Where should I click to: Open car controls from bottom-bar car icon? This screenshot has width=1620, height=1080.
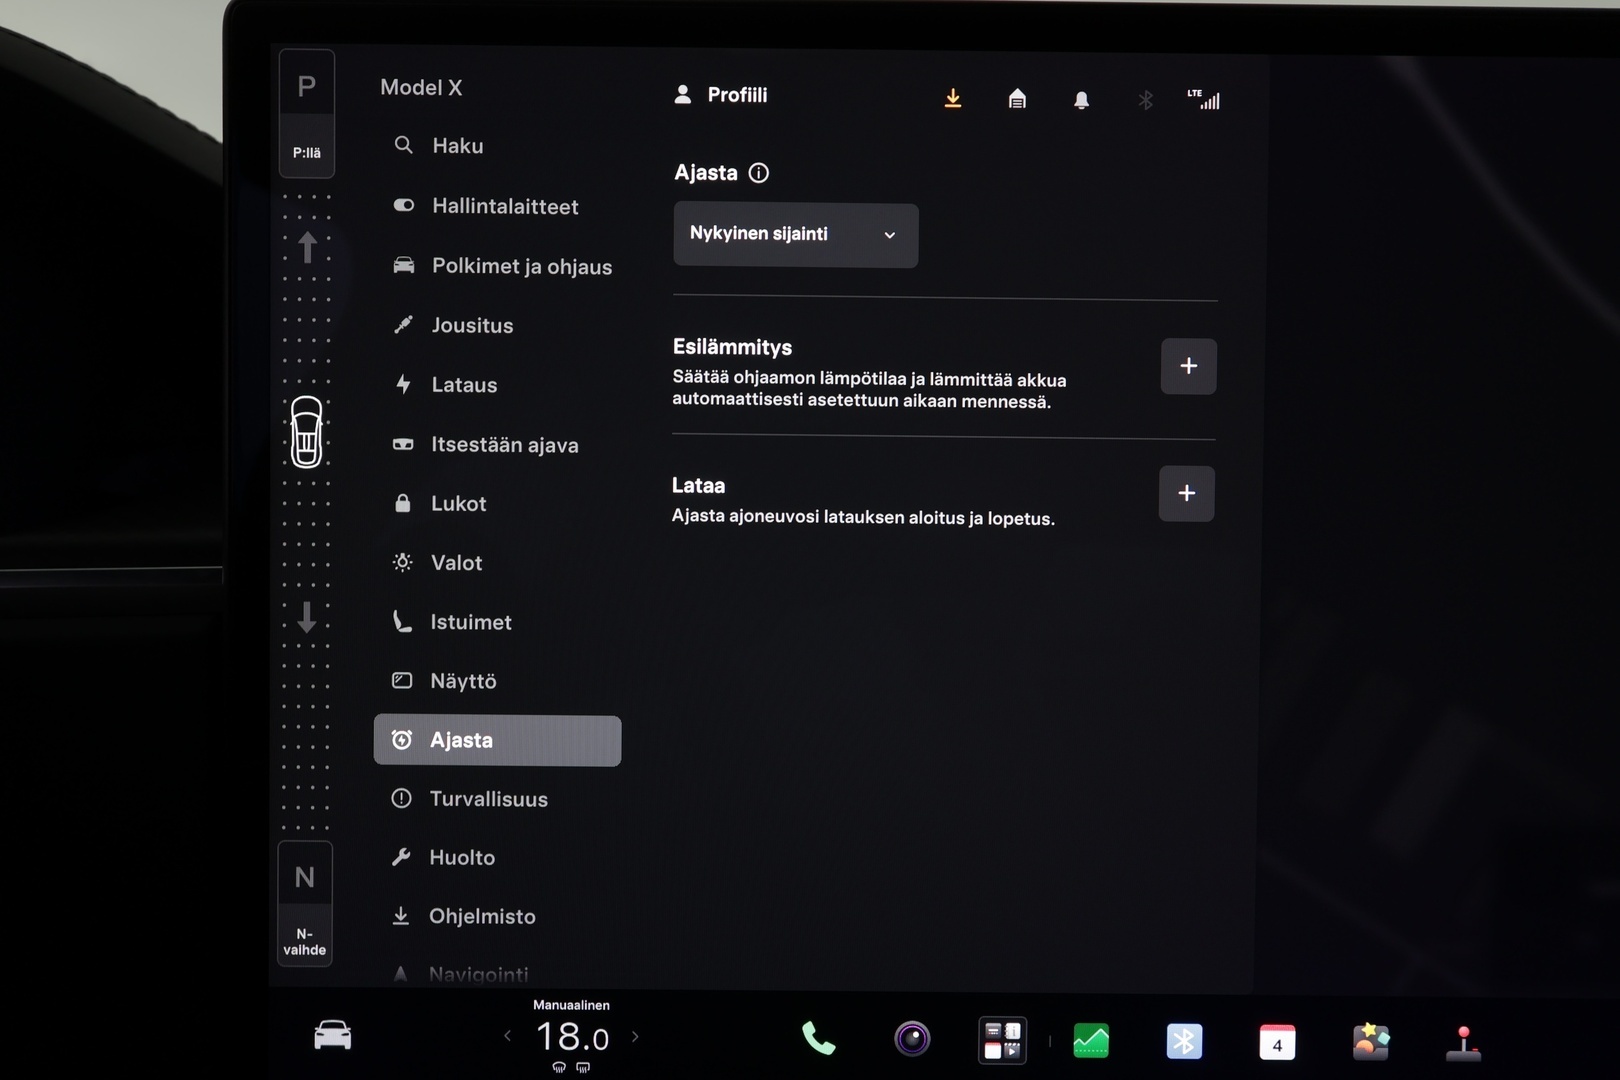(x=332, y=1035)
